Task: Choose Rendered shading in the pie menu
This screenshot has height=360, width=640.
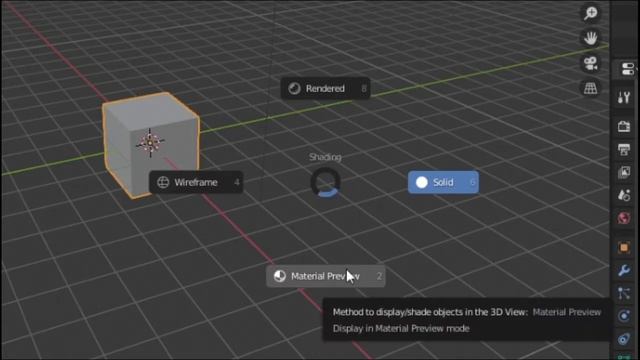Action: point(325,89)
